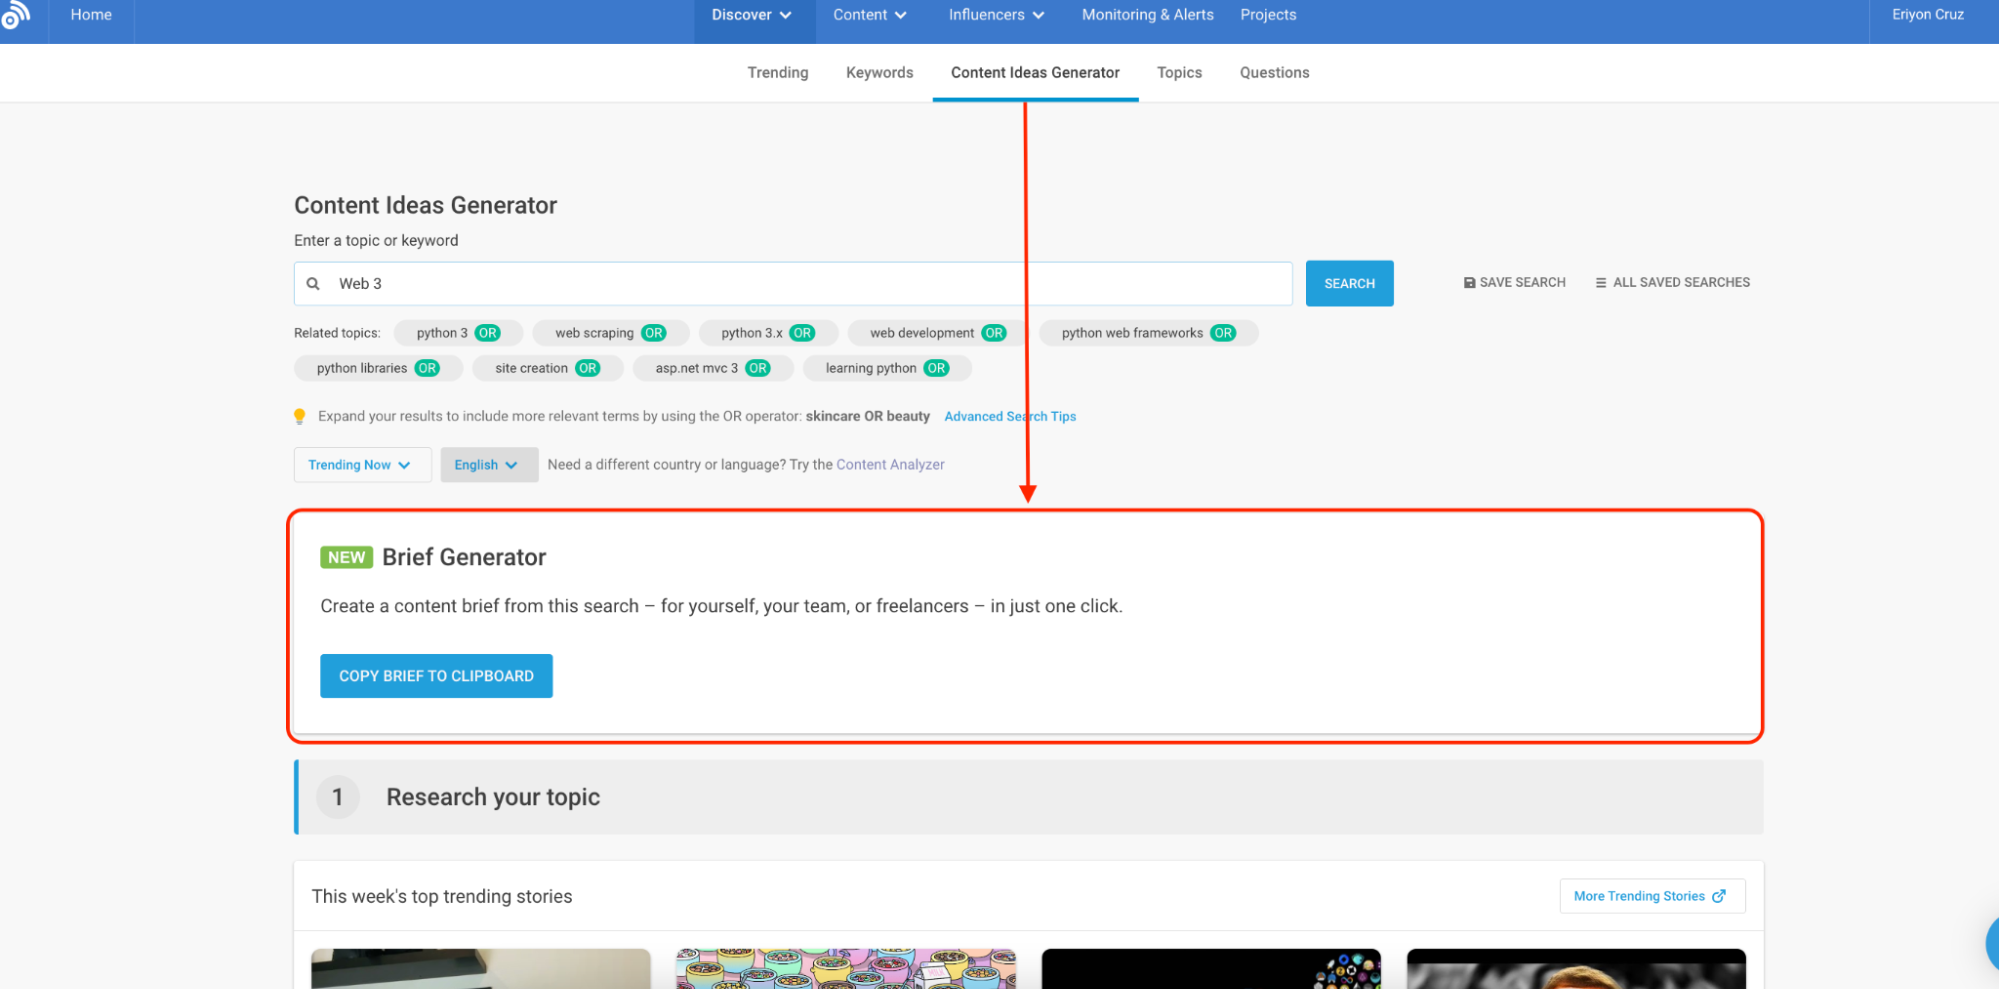Click the All Saved Searches list icon
This screenshot has width=1999, height=989.
(x=1601, y=283)
